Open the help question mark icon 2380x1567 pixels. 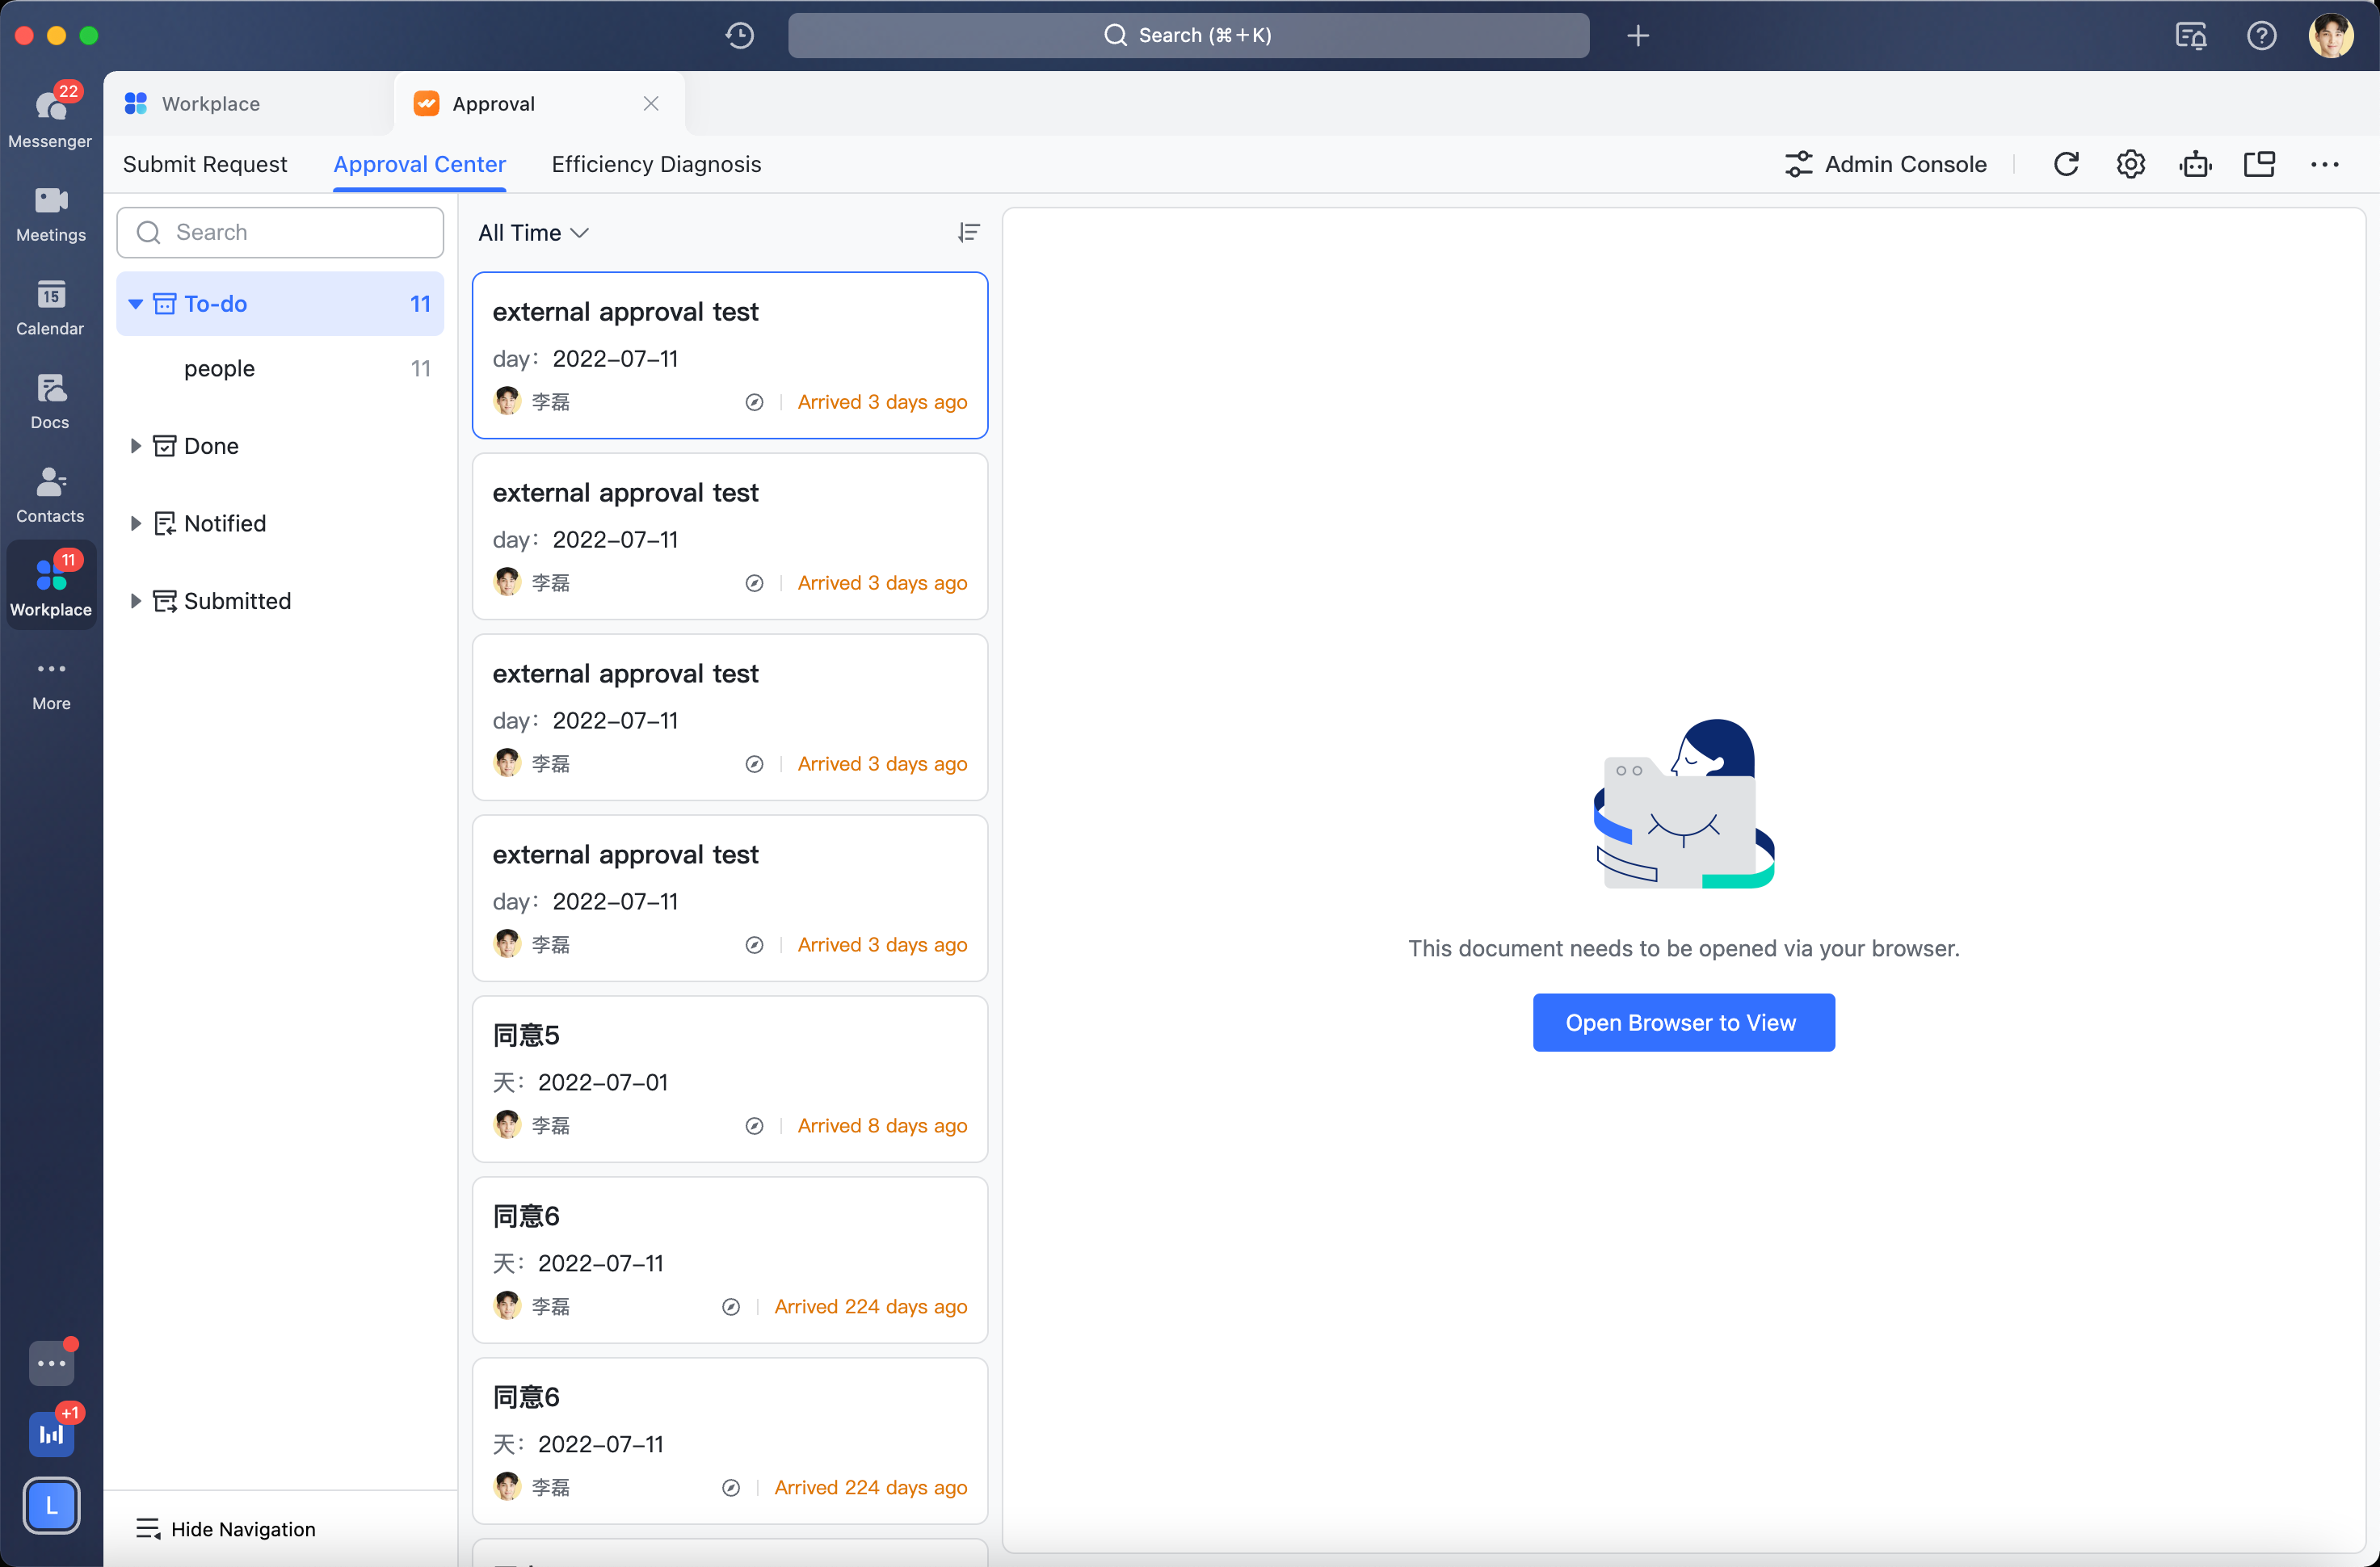coord(2261,35)
